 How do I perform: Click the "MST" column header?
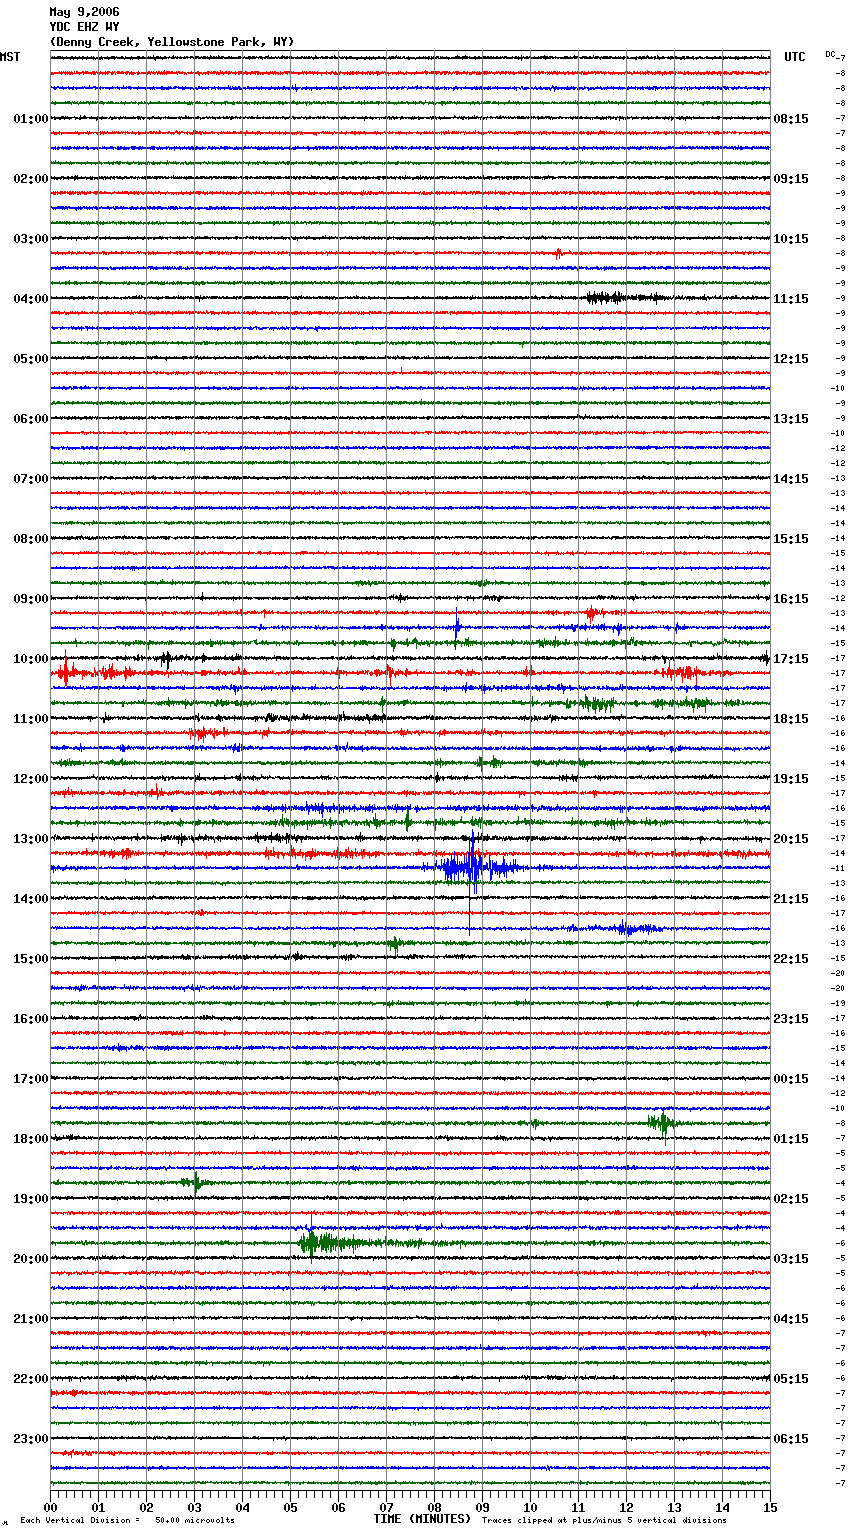pos(10,57)
